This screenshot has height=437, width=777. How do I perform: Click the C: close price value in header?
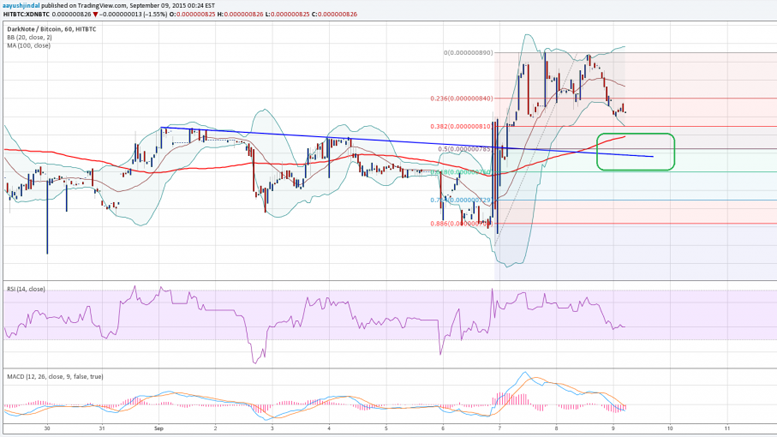(334, 14)
